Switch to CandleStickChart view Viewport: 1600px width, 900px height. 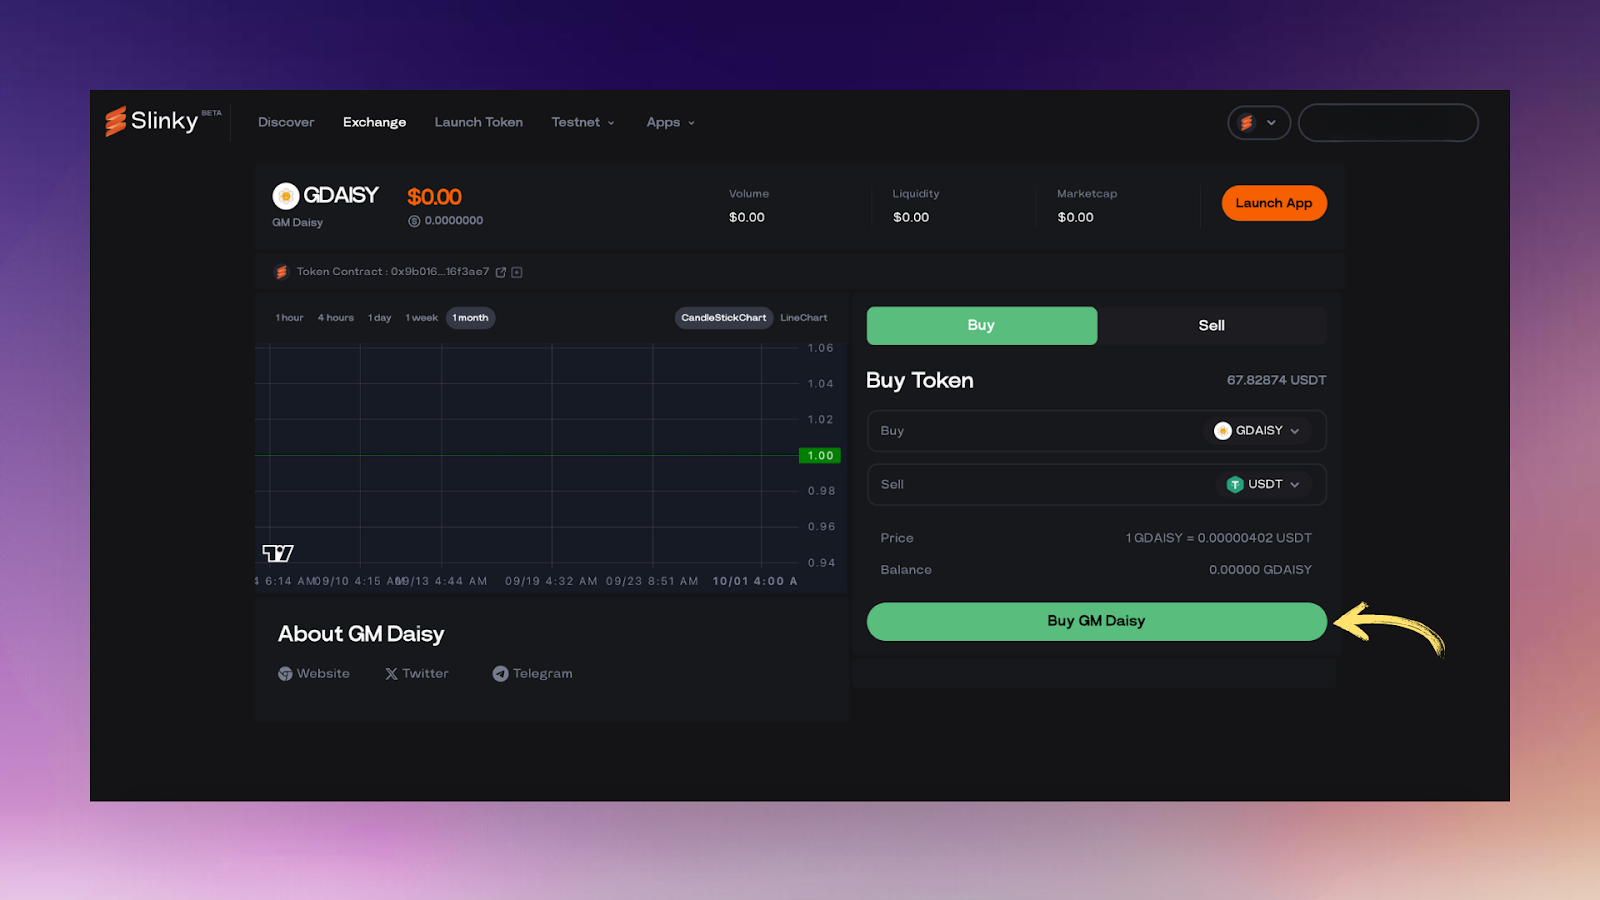click(x=724, y=318)
